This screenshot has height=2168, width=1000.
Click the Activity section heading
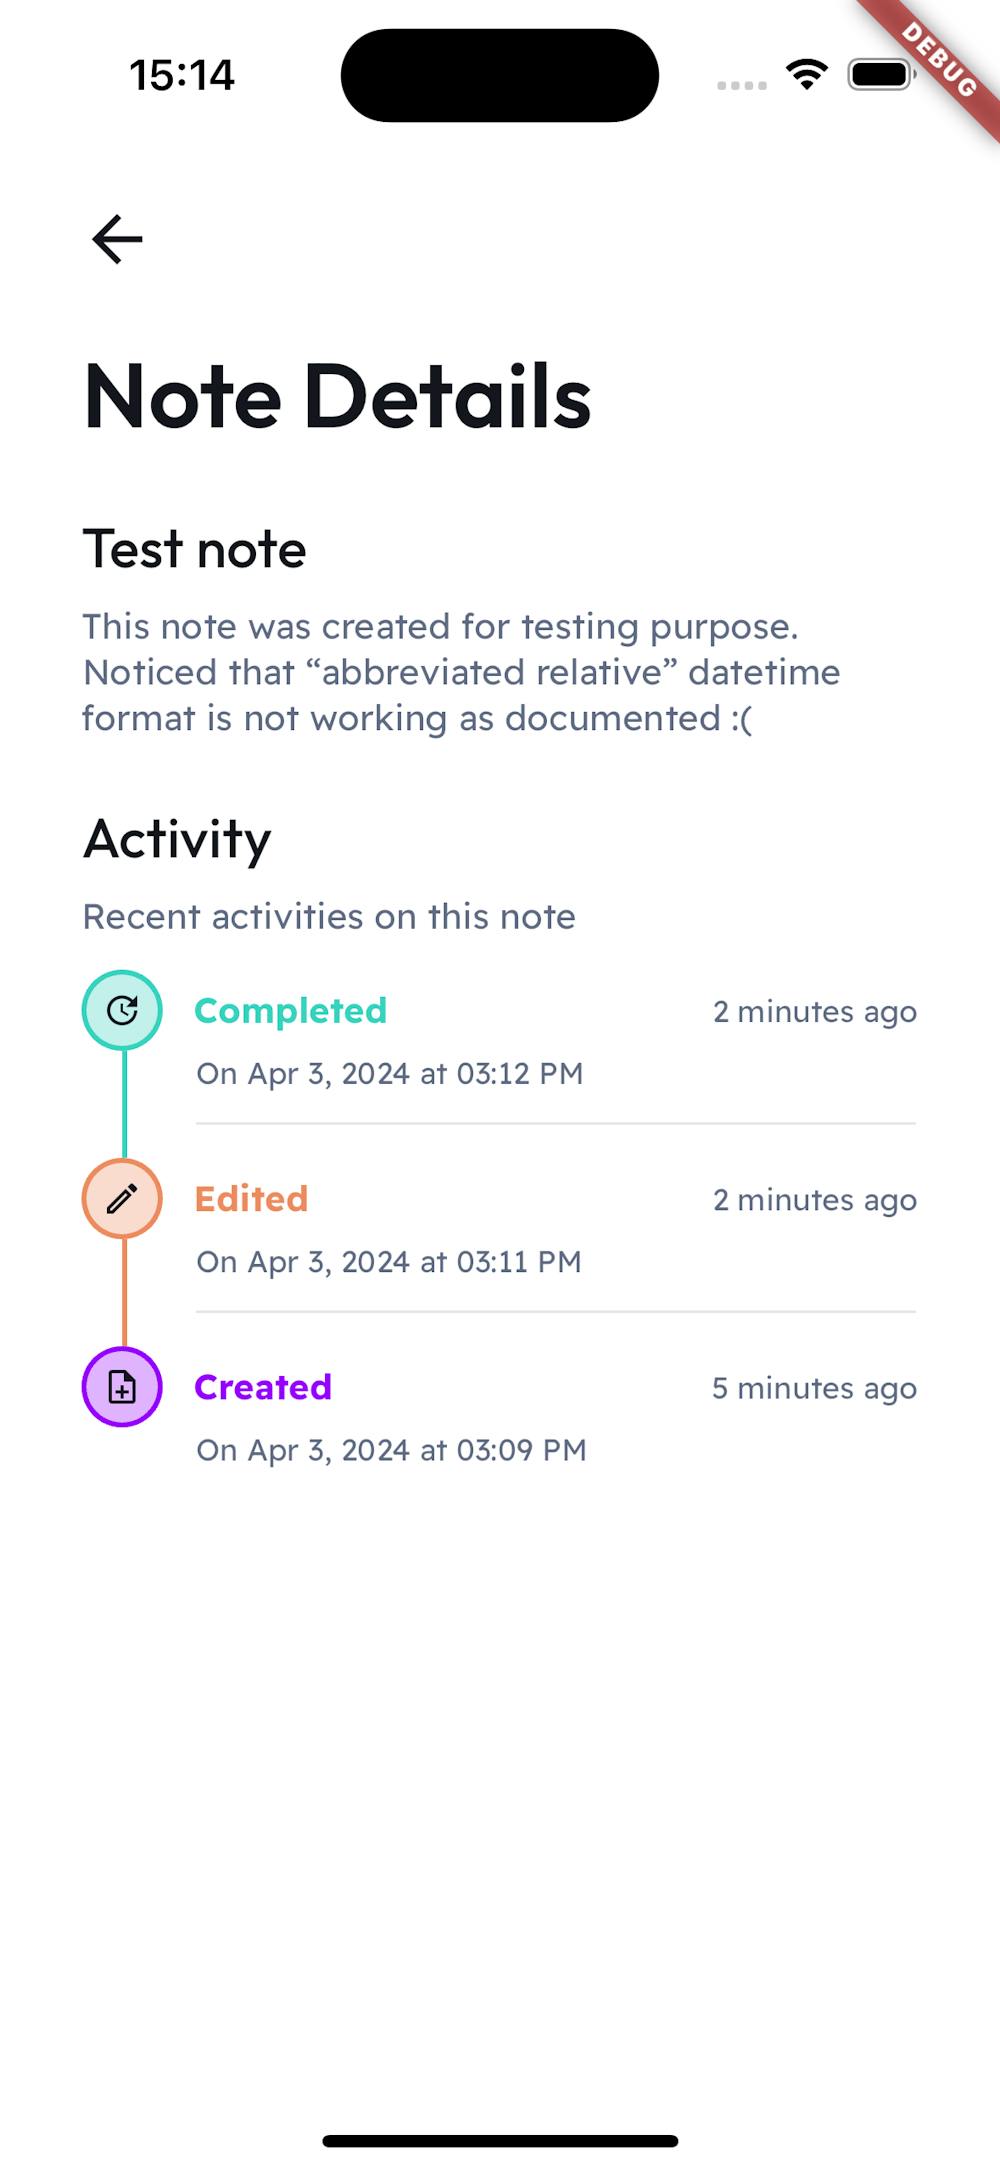177,839
